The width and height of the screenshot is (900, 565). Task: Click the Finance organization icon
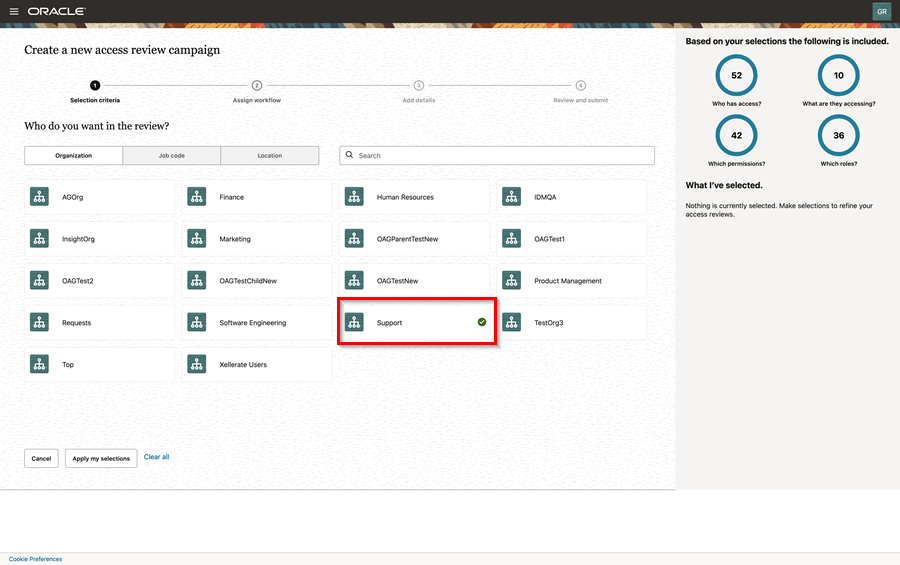click(197, 197)
